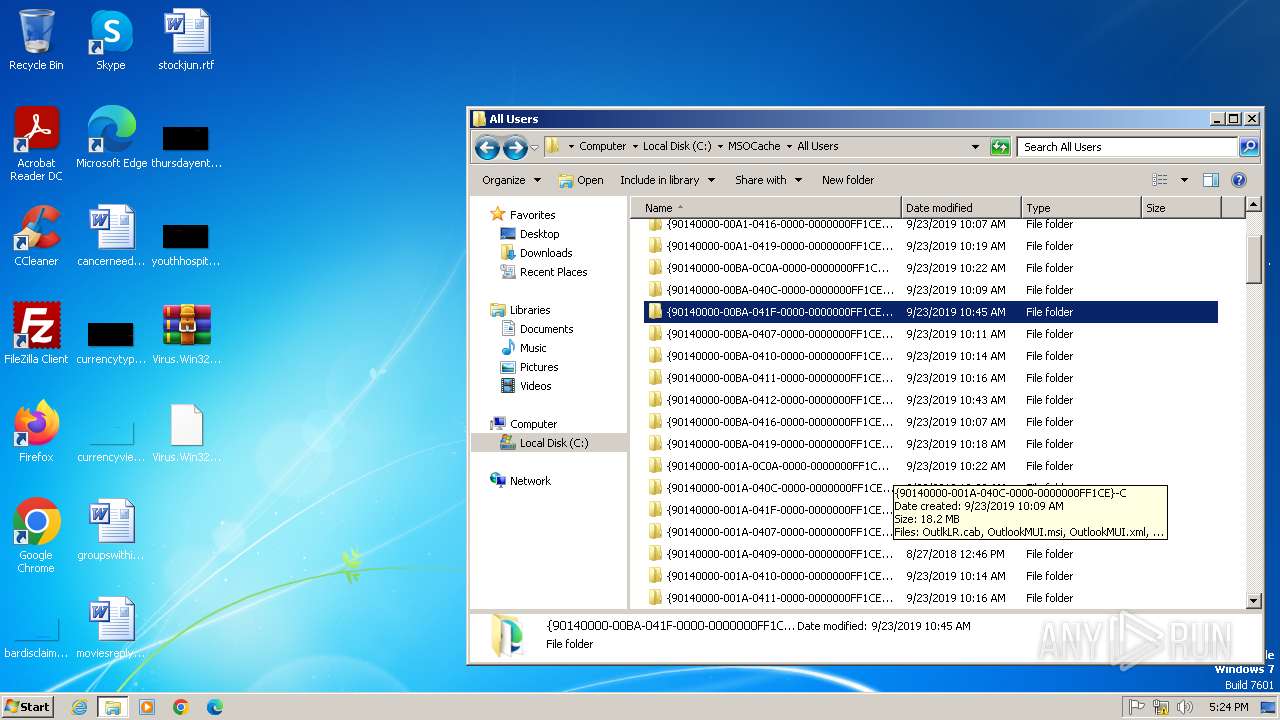Click the Action Center flag tray icon
Image resolution: width=1280 pixels, height=720 pixels.
[1136, 707]
